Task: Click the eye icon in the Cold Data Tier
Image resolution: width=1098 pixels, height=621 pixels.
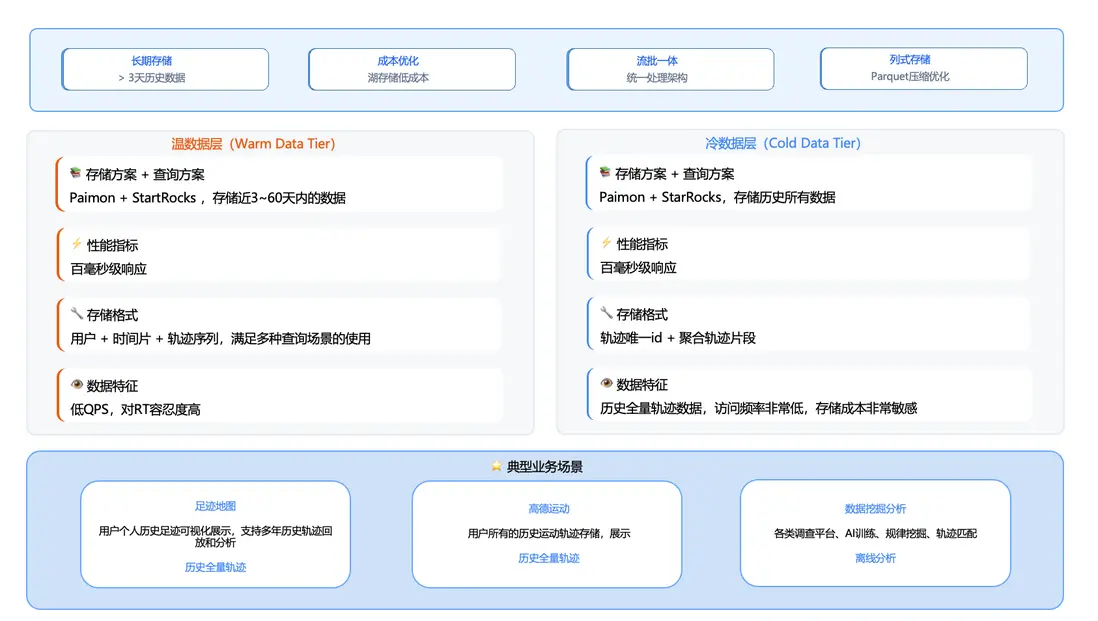Action: click(606, 383)
